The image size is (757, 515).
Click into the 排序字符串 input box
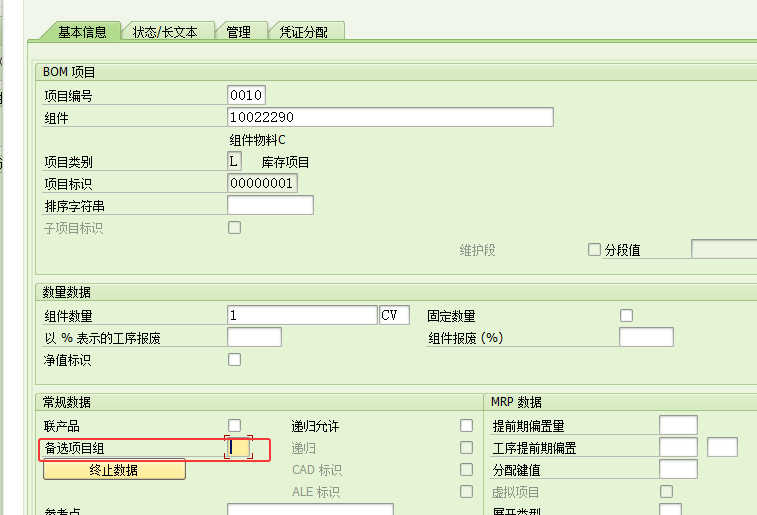pos(270,205)
